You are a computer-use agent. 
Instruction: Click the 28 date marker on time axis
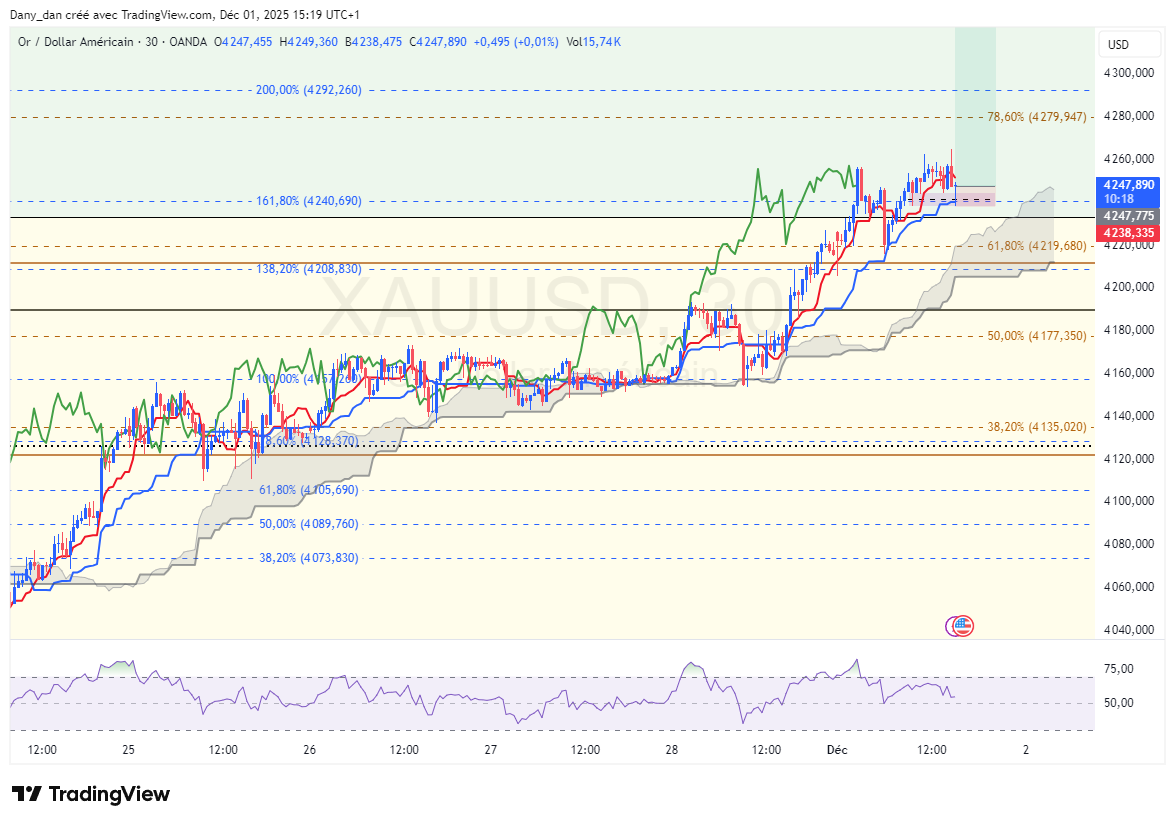pos(671,749)
